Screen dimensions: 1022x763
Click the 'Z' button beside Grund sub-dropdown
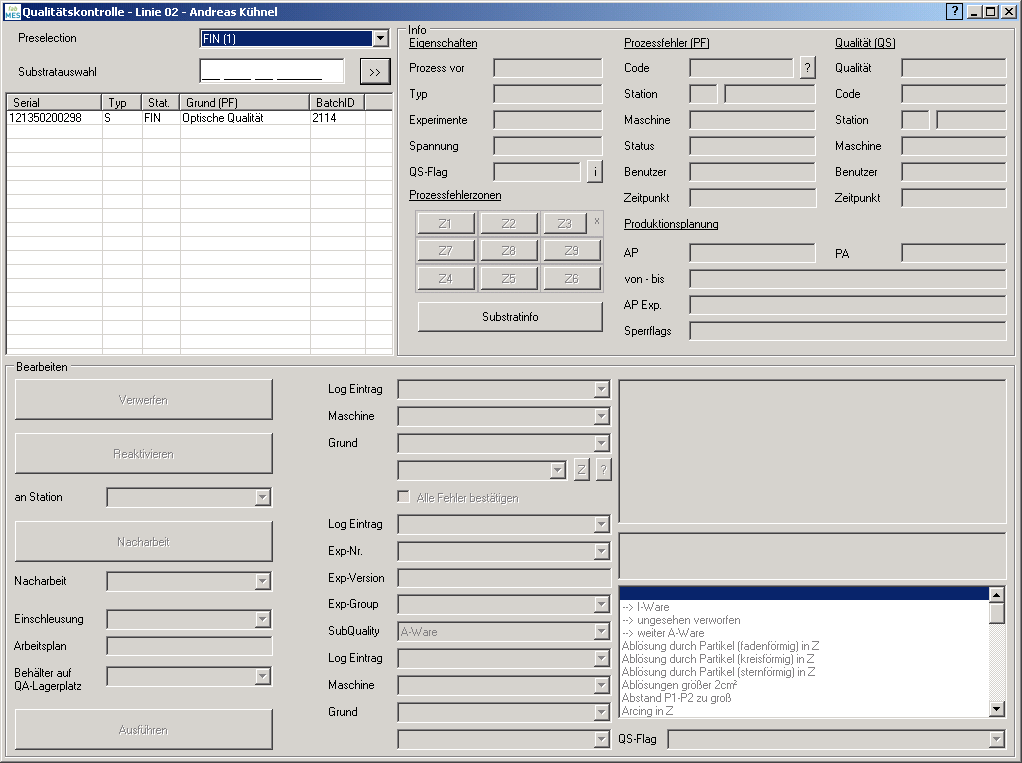tap(581, 470)
